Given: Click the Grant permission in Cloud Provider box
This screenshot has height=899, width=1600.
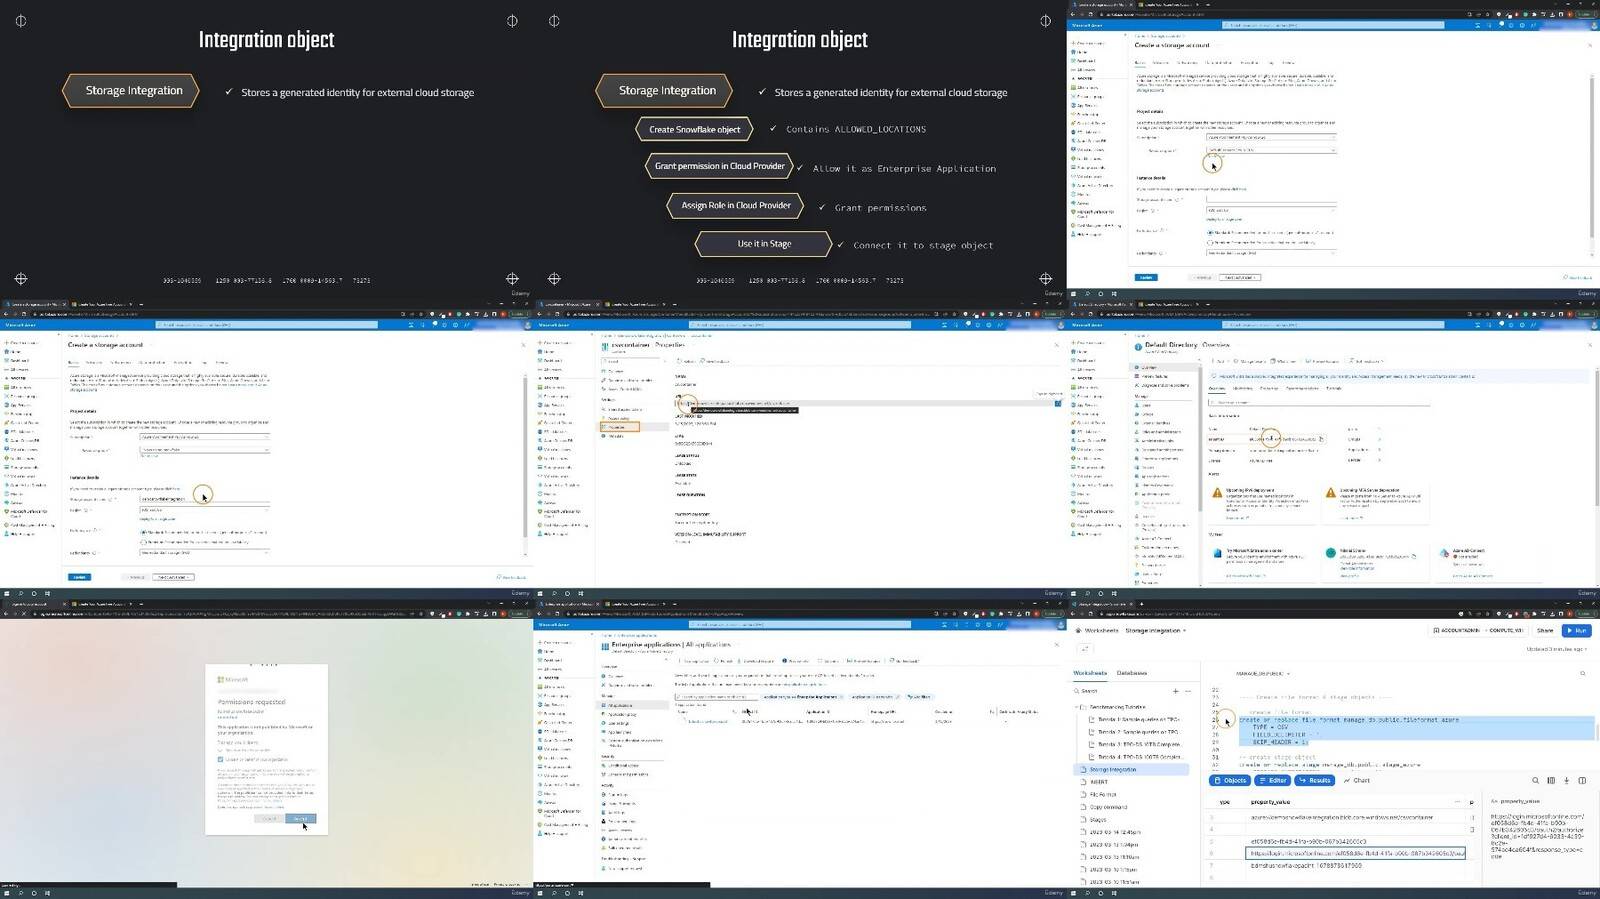Looking at the screenshot, I should 720,166.
